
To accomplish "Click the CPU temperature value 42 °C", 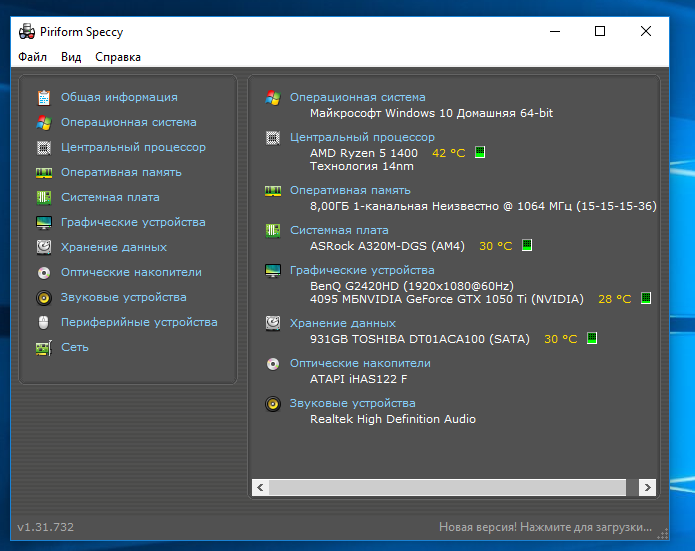I will 449,153.
